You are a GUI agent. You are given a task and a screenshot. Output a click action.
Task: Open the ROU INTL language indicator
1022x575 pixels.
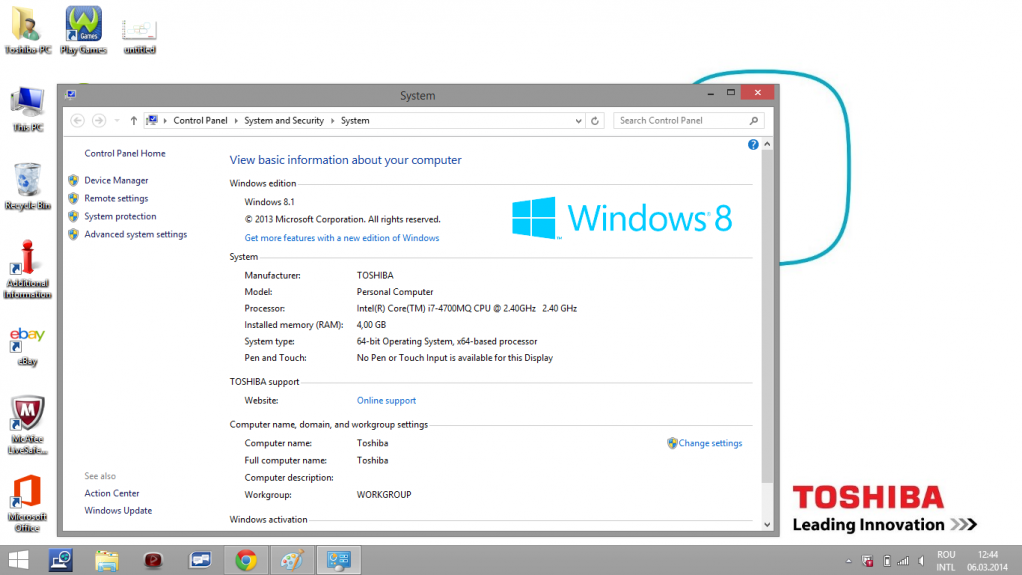coord(946,561)
